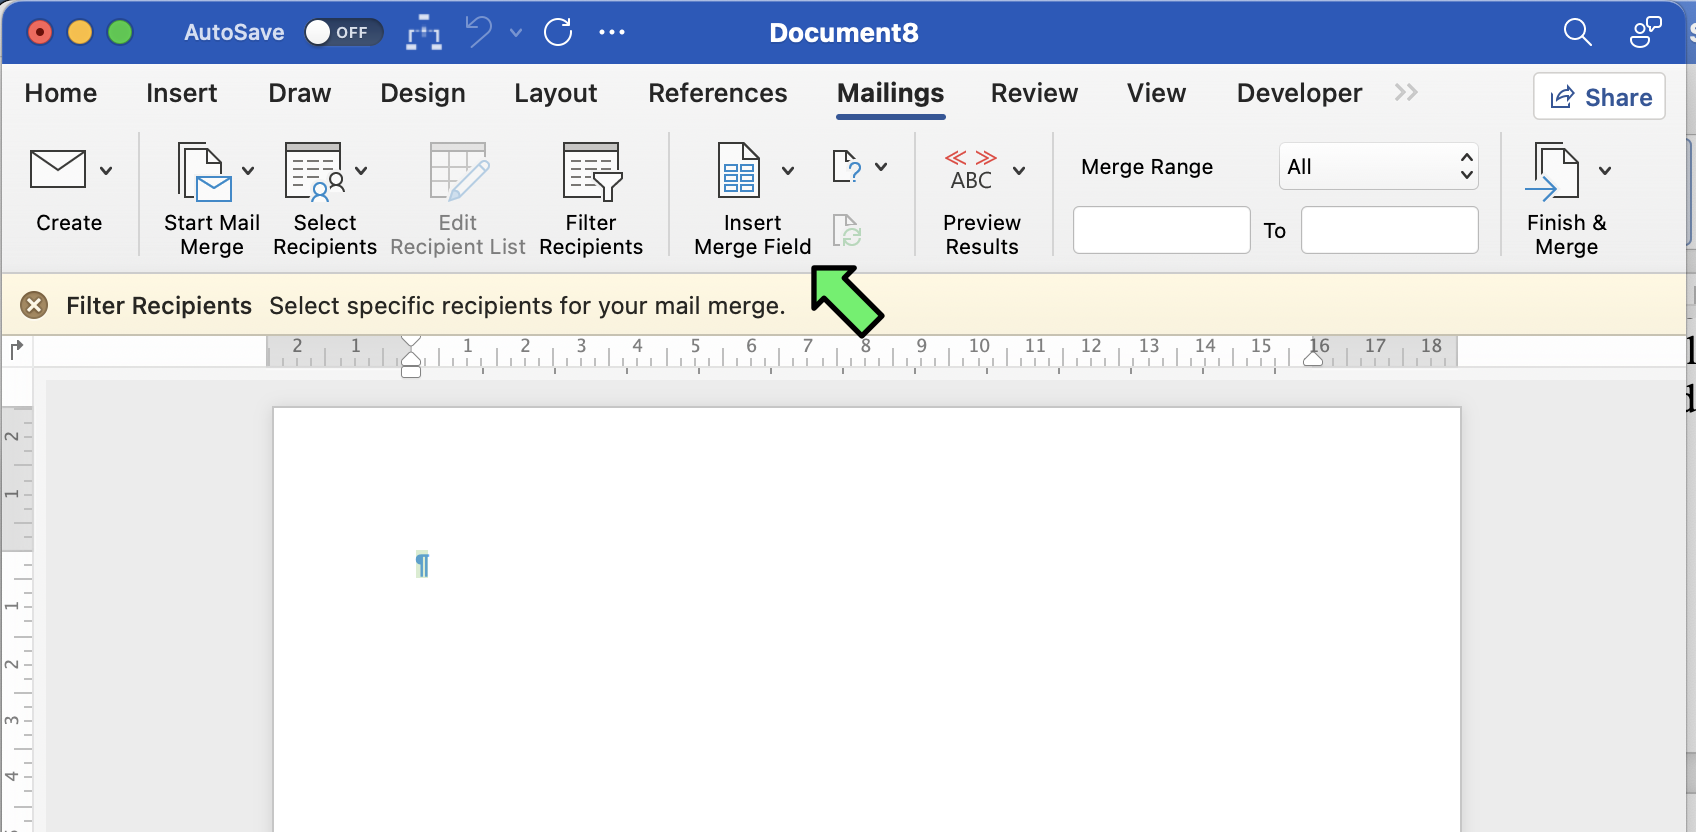Switch to the Home tab
The image size is (1696, 832).
click(x=61, y=93)
